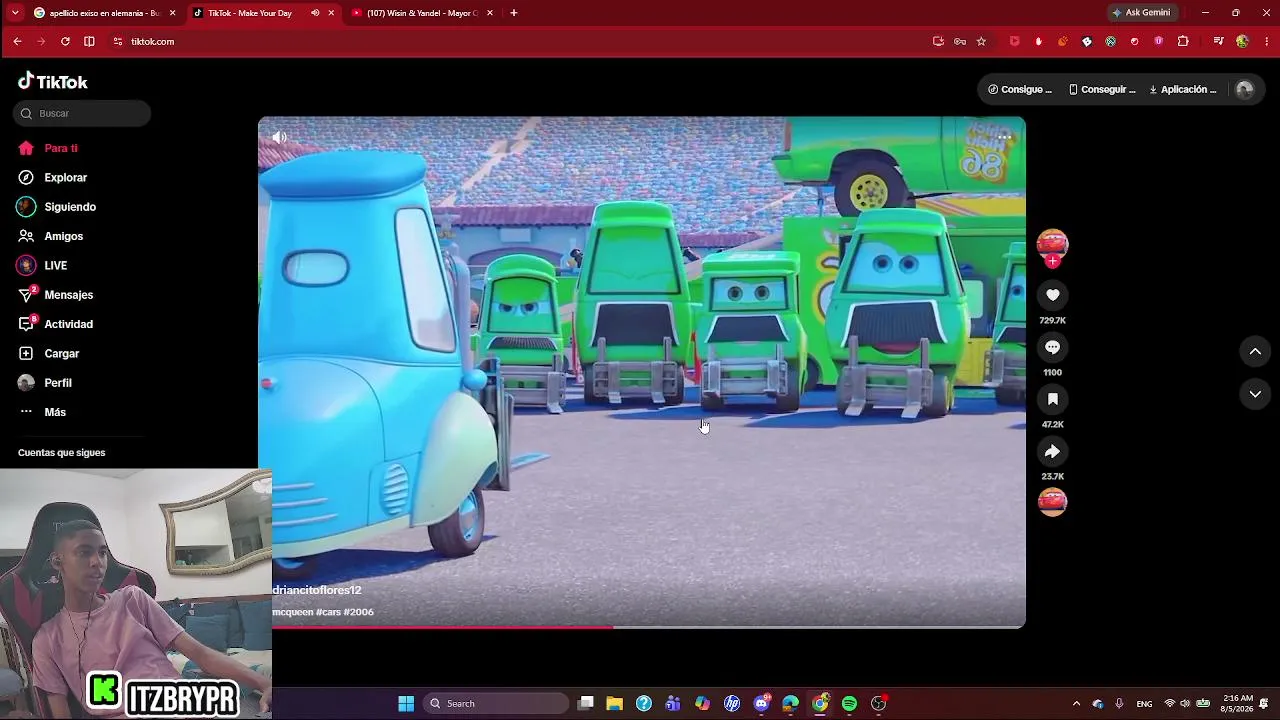Open the spinning sound disc below share

pos(1052,502)
